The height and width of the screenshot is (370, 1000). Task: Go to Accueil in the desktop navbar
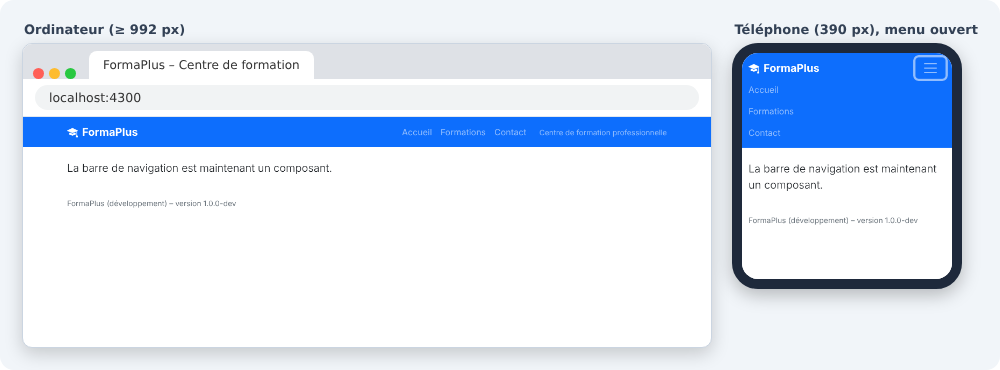416,132
